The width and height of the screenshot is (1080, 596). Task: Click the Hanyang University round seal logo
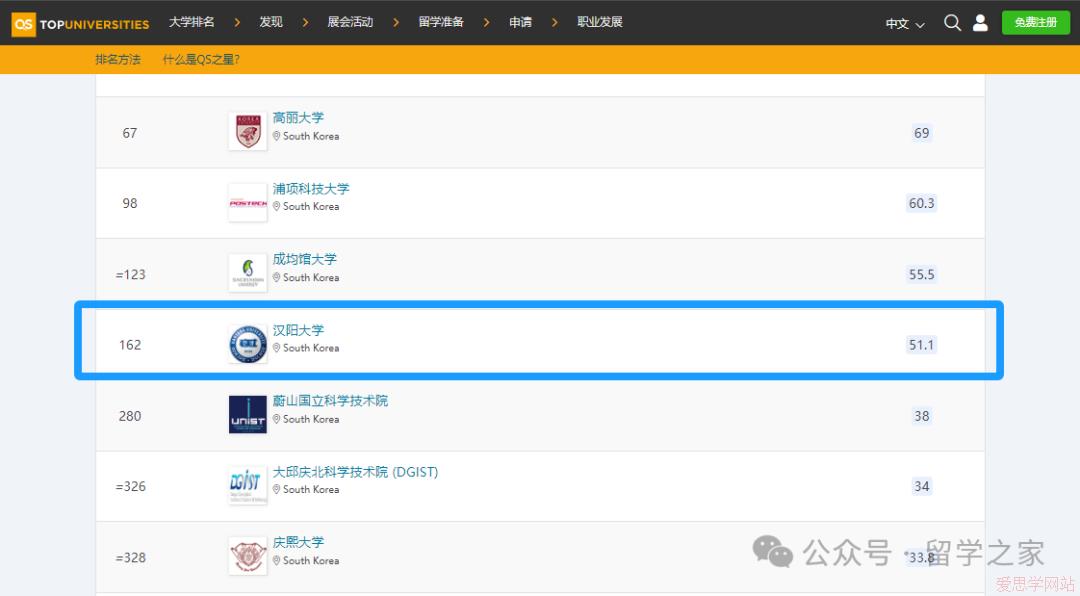tap(248, 344)
